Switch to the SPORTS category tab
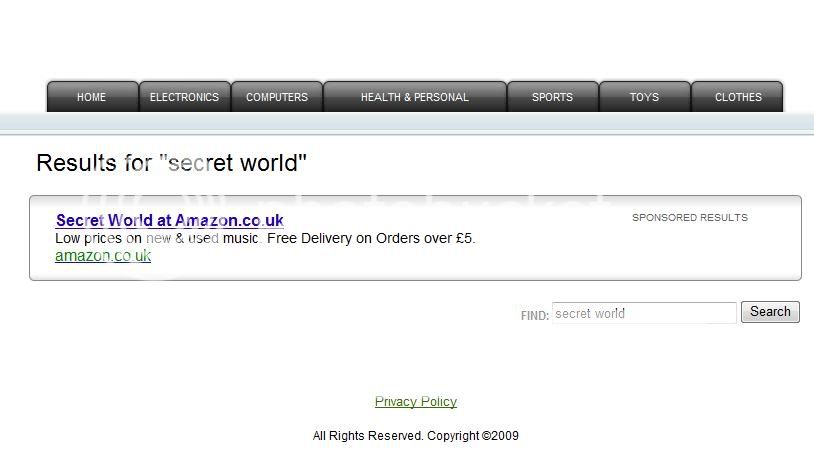This screenshot has height=471, width=814. tap(552, 97)
